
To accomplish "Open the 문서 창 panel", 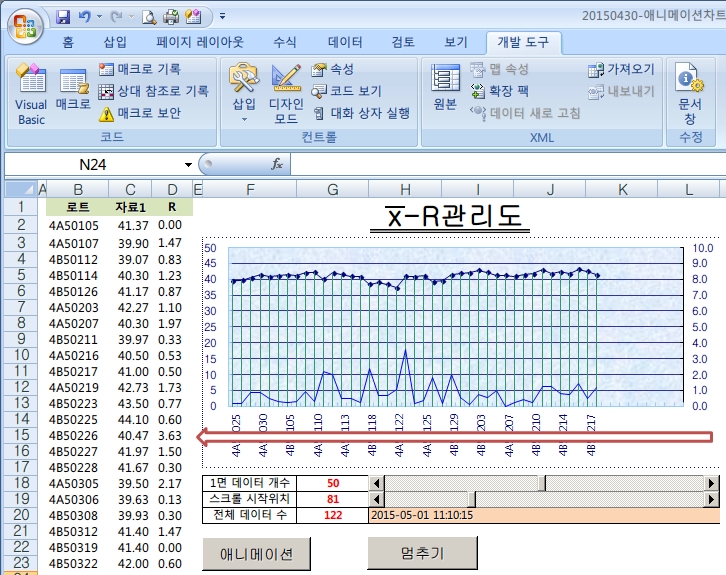I will point(690,94).
